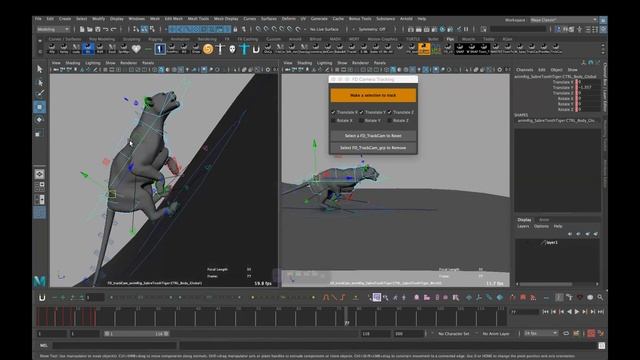
Task: Click the white U-shaped magnet shelf icon
Action: (x=256, y=49)
